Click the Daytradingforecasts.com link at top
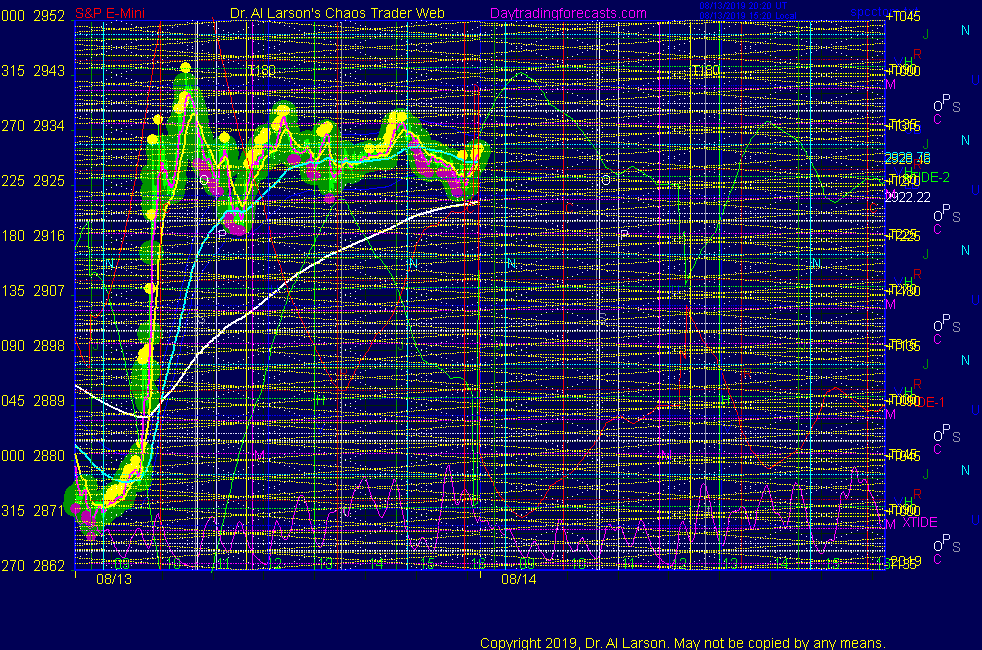Screen dimensions: 982x650 tap(568, 14)
